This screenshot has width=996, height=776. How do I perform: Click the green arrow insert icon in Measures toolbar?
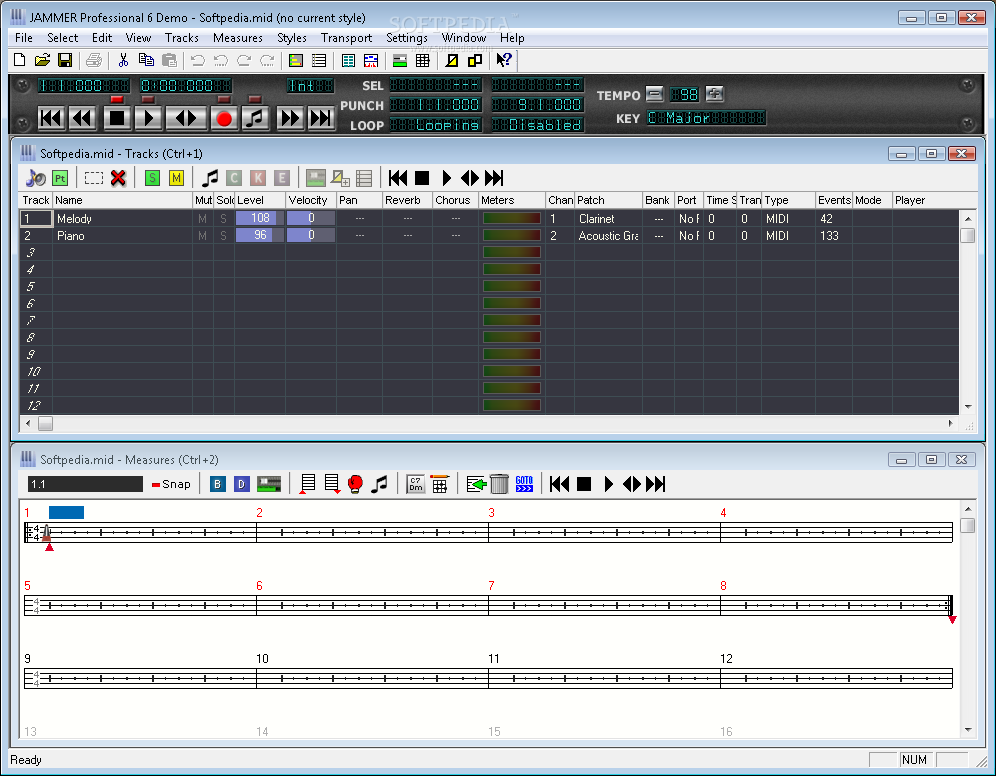476,484
